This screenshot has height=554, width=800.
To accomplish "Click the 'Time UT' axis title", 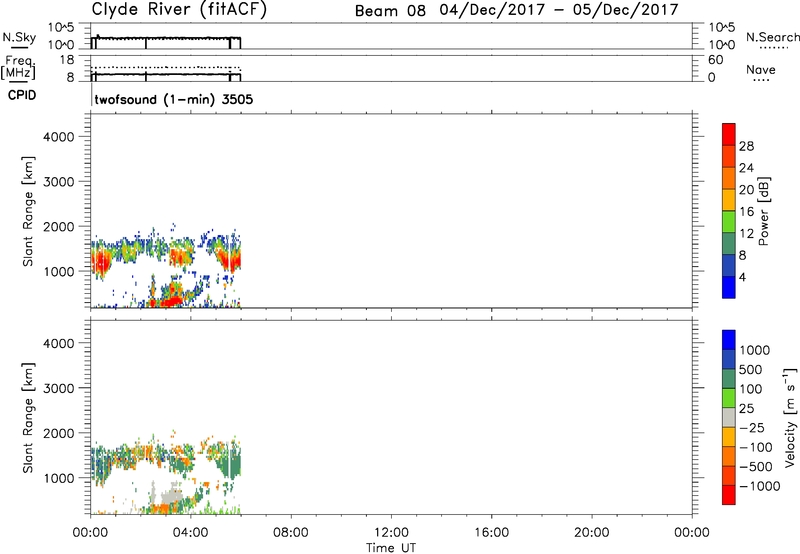I will click(x=391, y=548).
